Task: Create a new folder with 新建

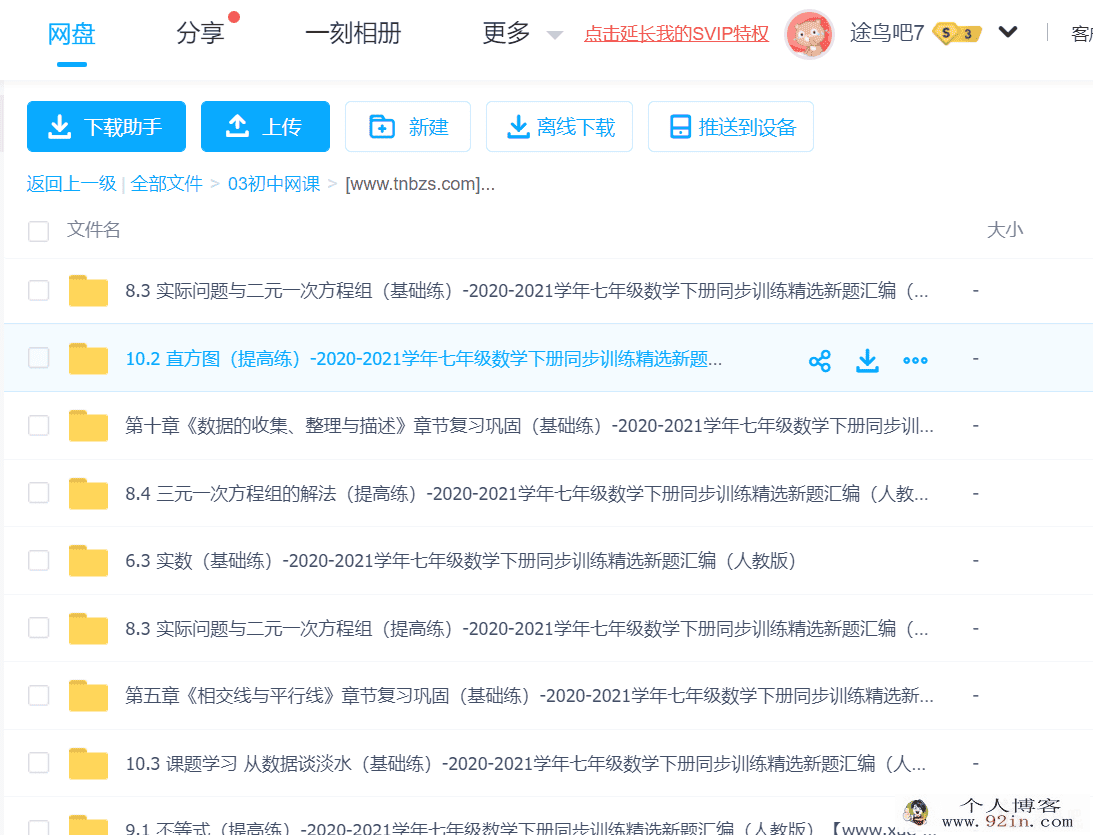Action: click(408, 126)
